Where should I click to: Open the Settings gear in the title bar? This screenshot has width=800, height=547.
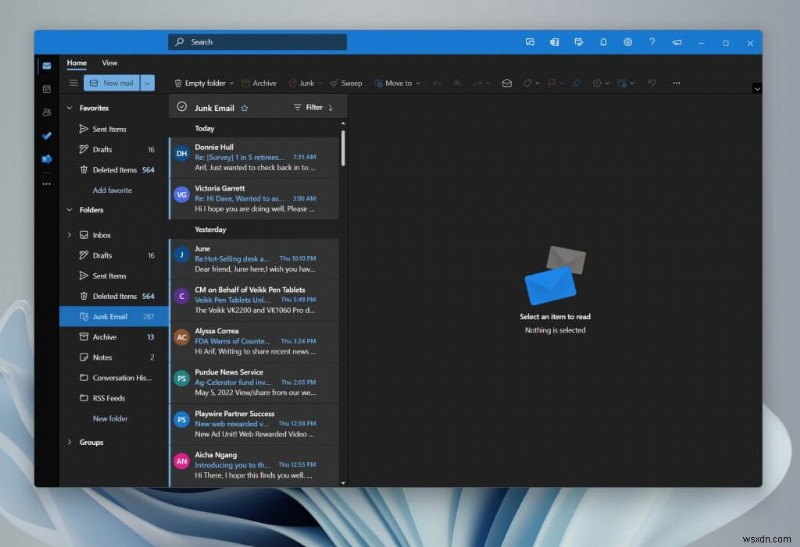pos(628,42)
